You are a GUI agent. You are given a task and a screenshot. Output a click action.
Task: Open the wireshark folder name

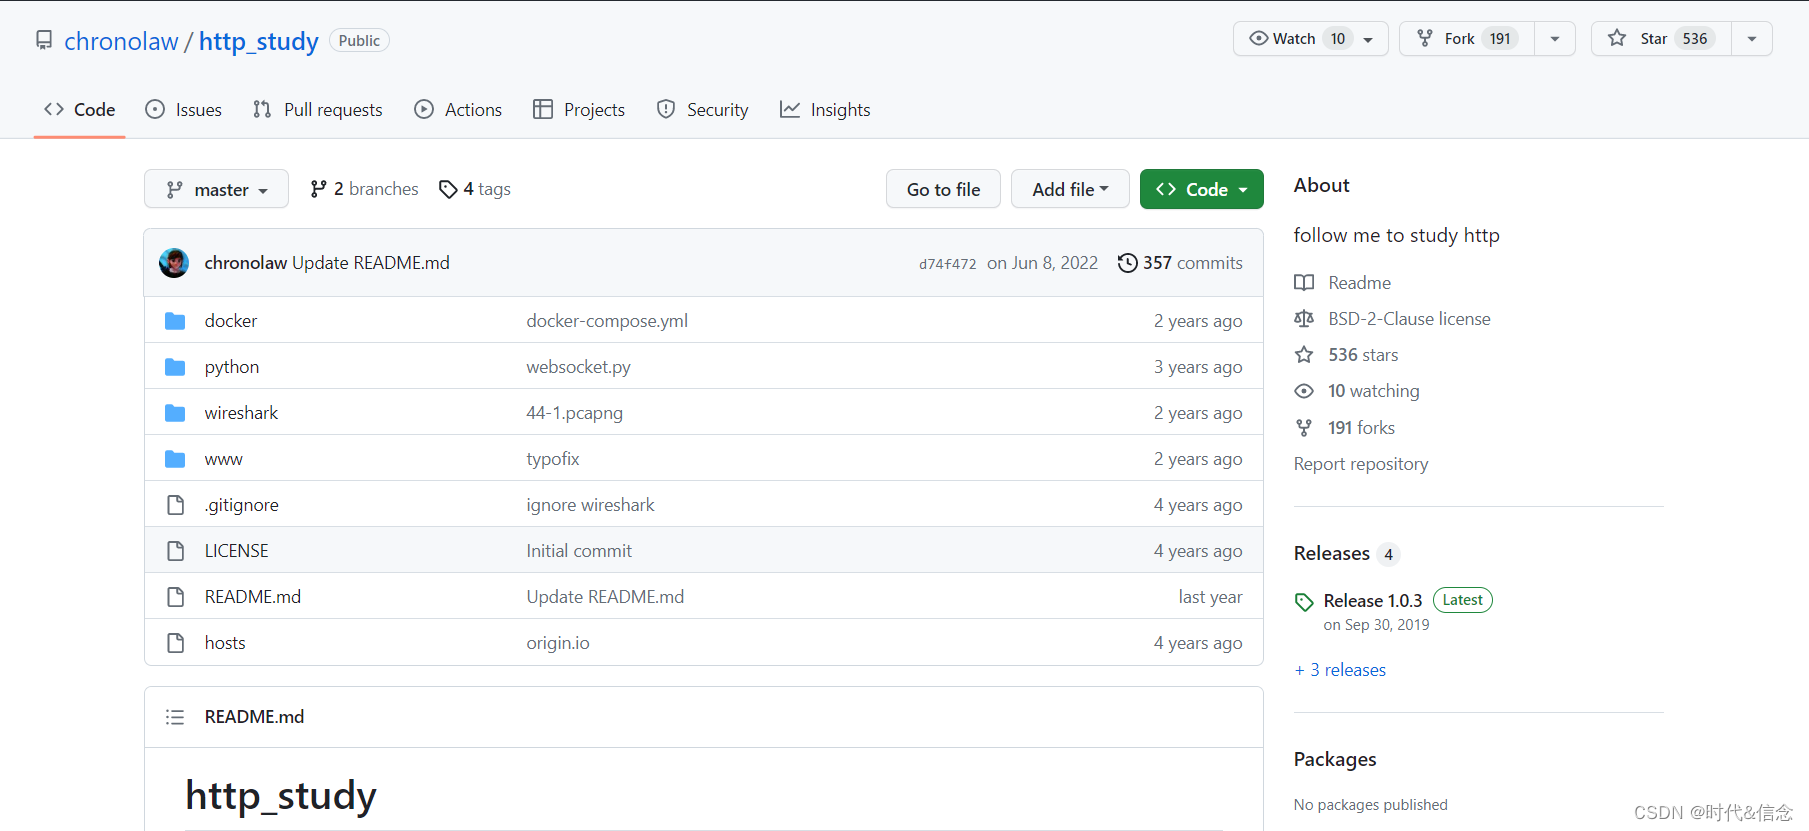point(242,413)
